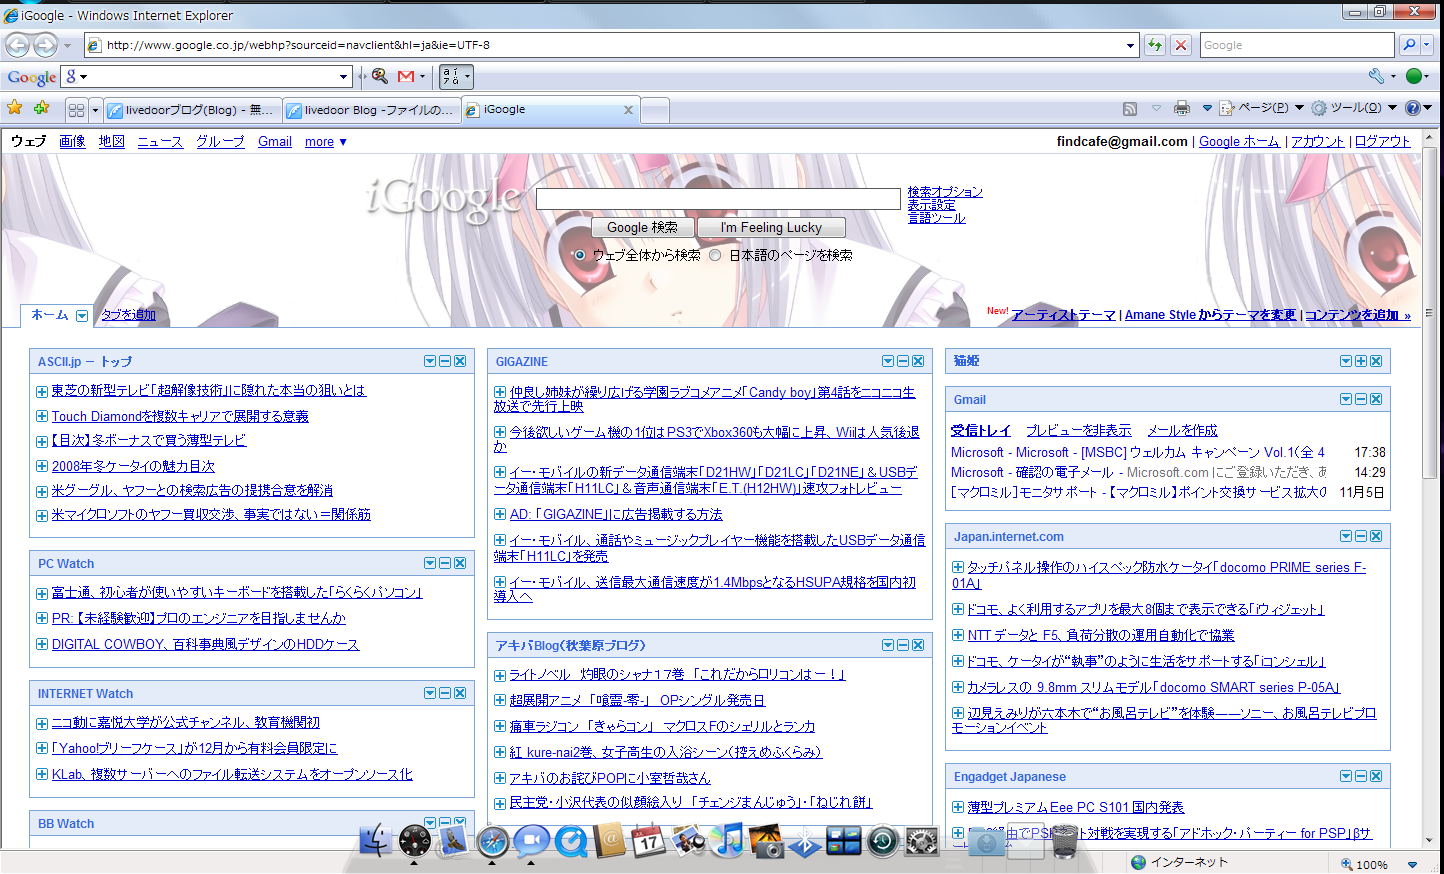Image resolution: width=1444 pixels, height=874 pixels.
Task: Open iCal calendar in the Dock
Action: 648,841
